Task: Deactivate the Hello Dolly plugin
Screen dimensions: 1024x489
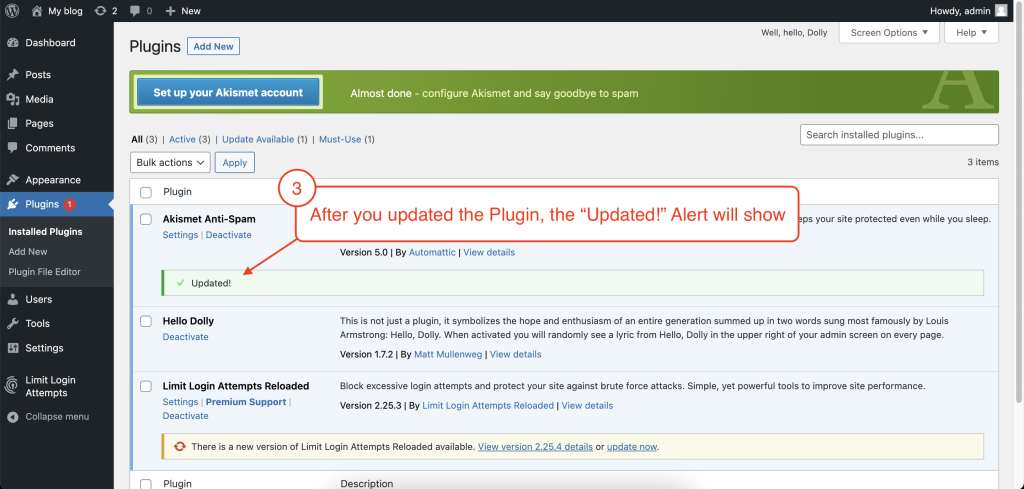Action: [x=185, y=337]
